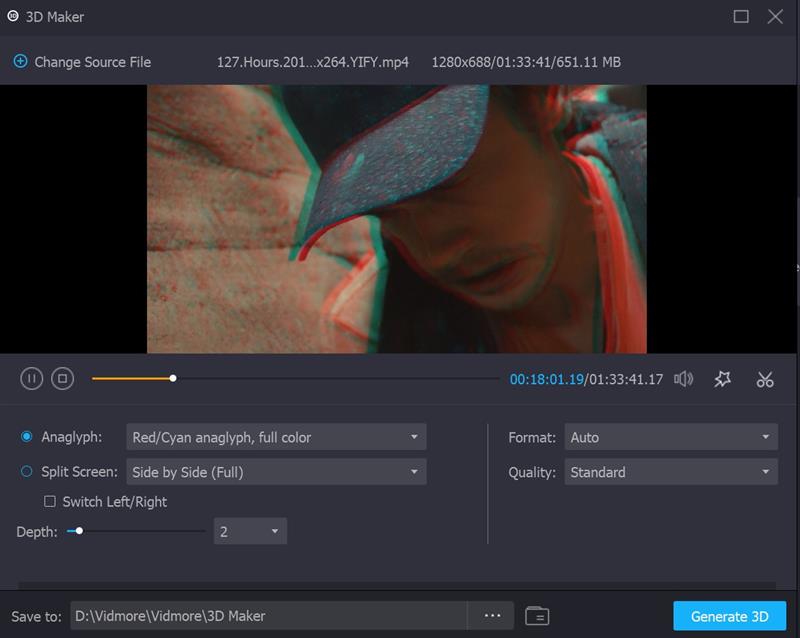Click the Generate 3D button
This screenshot has height=638, width=800.
(730, 616)
